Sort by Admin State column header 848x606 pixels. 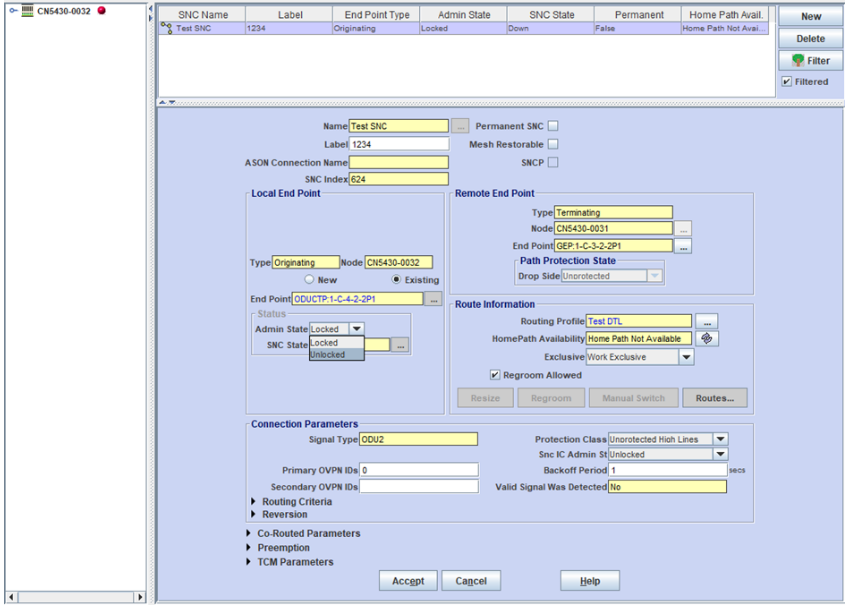pos(463,15)
